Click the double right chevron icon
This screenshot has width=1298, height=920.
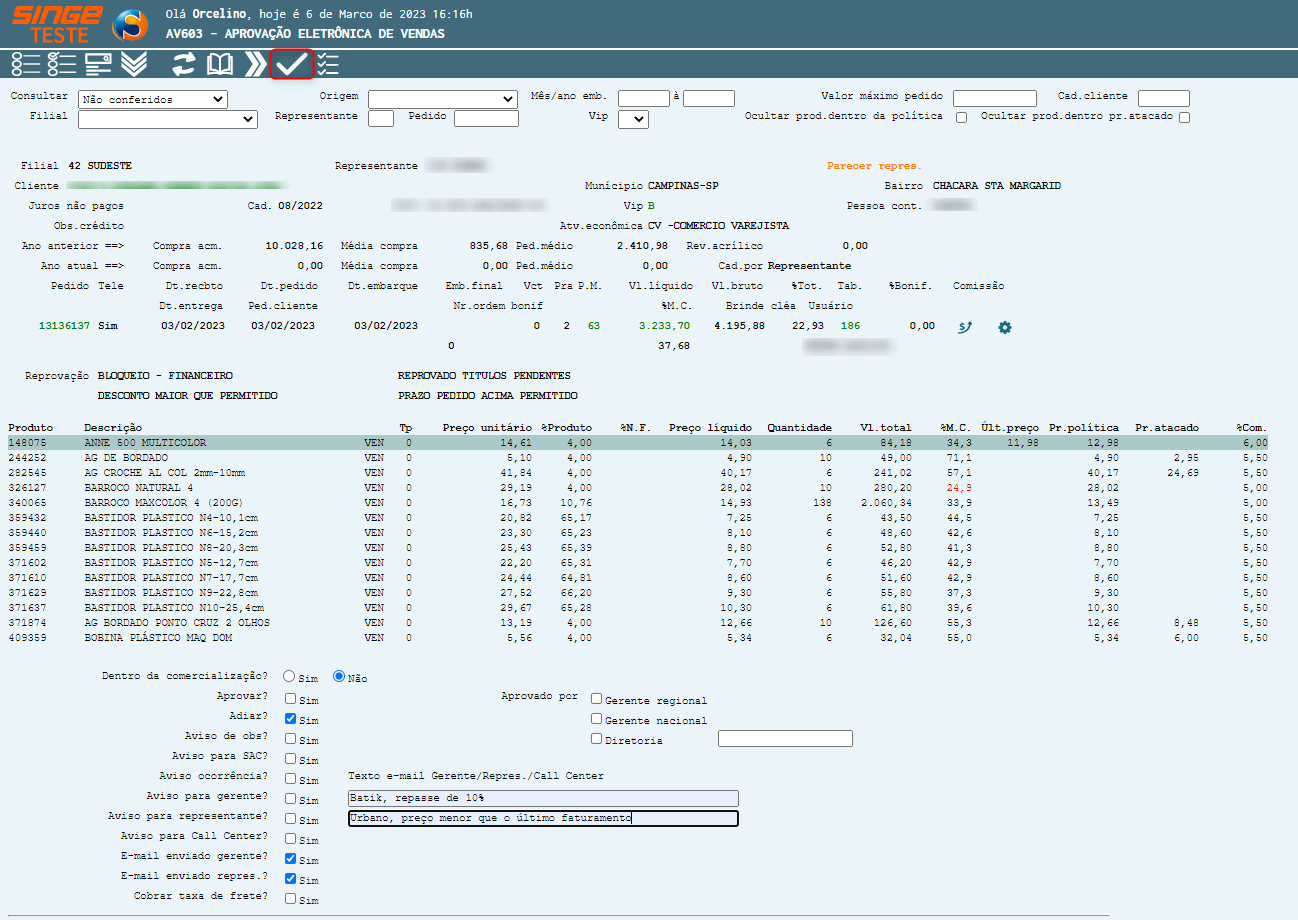click(x=255, y=65)
